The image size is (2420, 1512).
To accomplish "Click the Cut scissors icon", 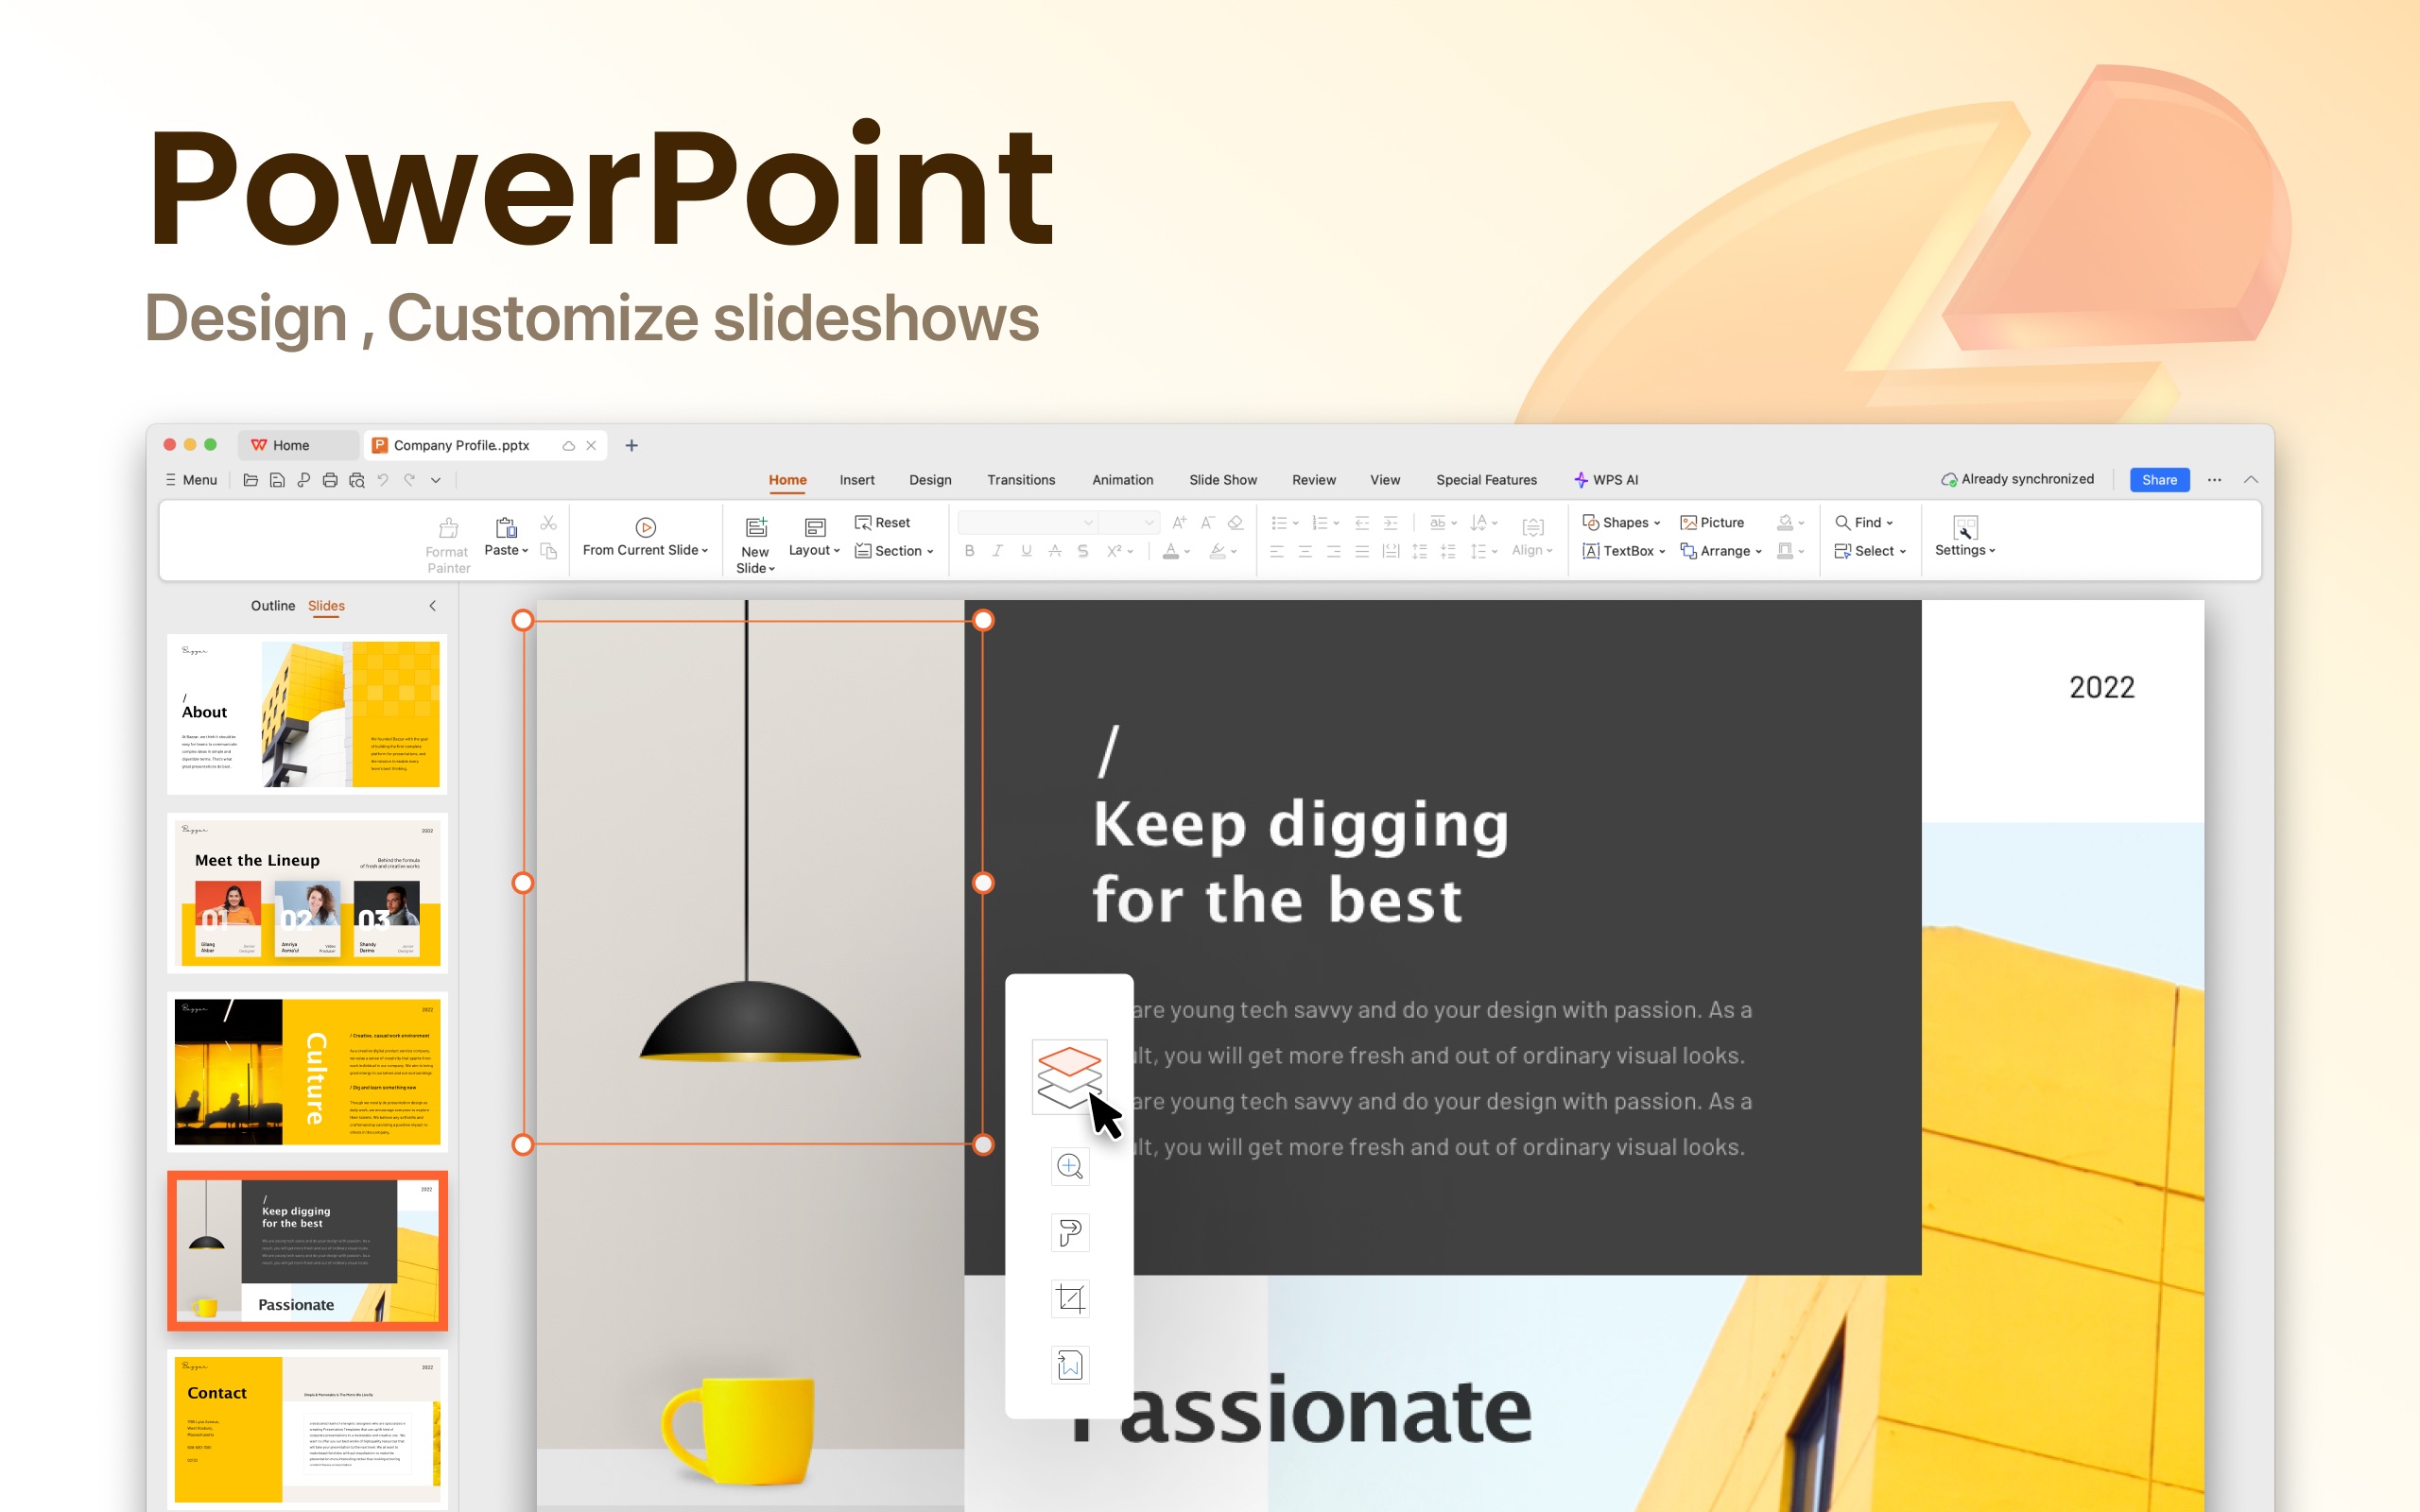I will pos(548,523).
